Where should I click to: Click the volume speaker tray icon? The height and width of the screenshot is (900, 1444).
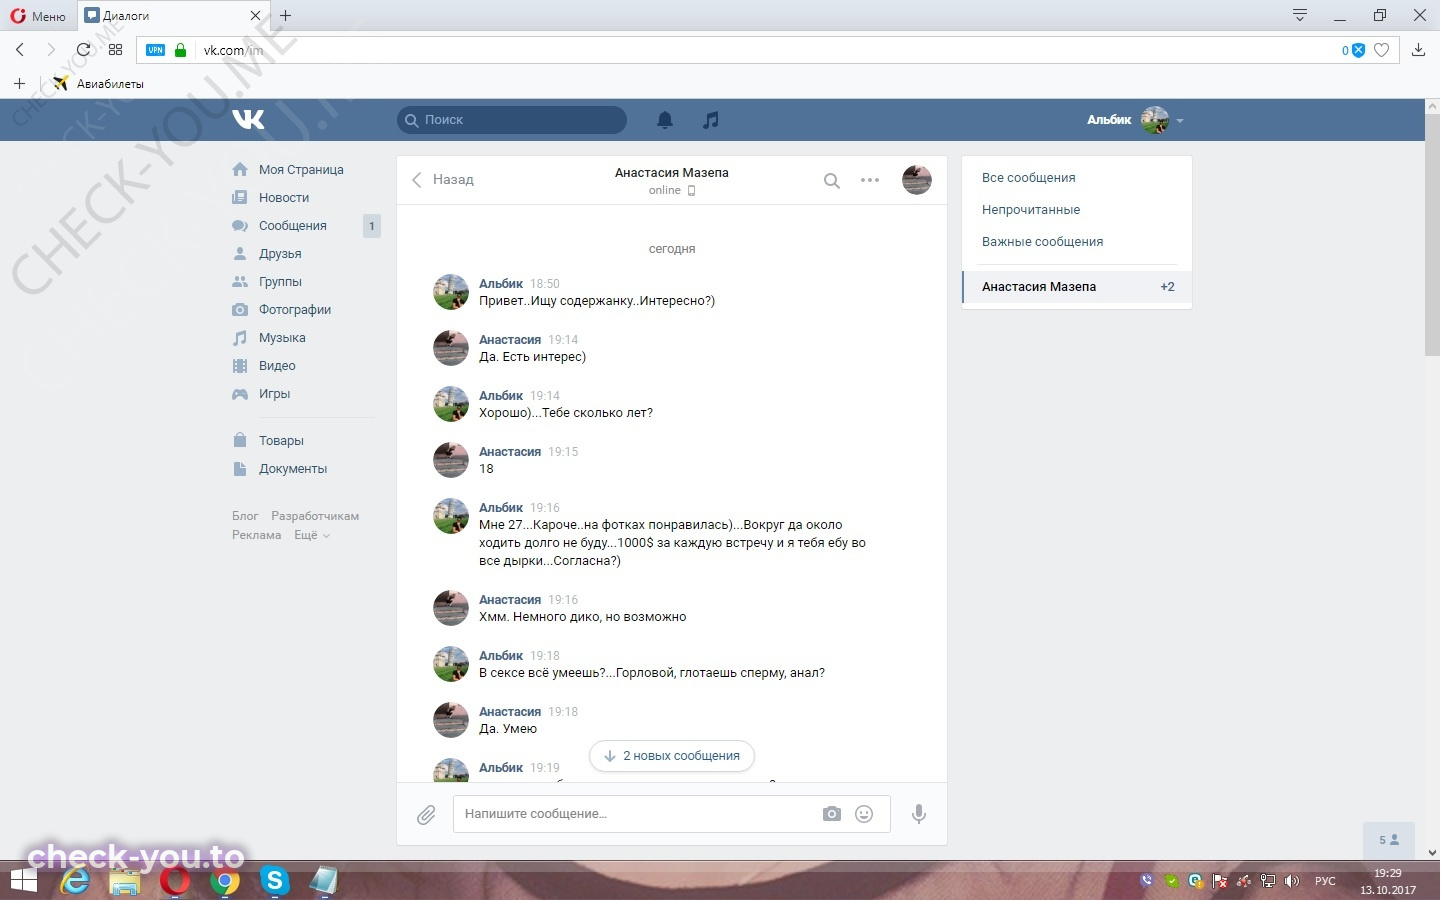tap(1292, 881)
